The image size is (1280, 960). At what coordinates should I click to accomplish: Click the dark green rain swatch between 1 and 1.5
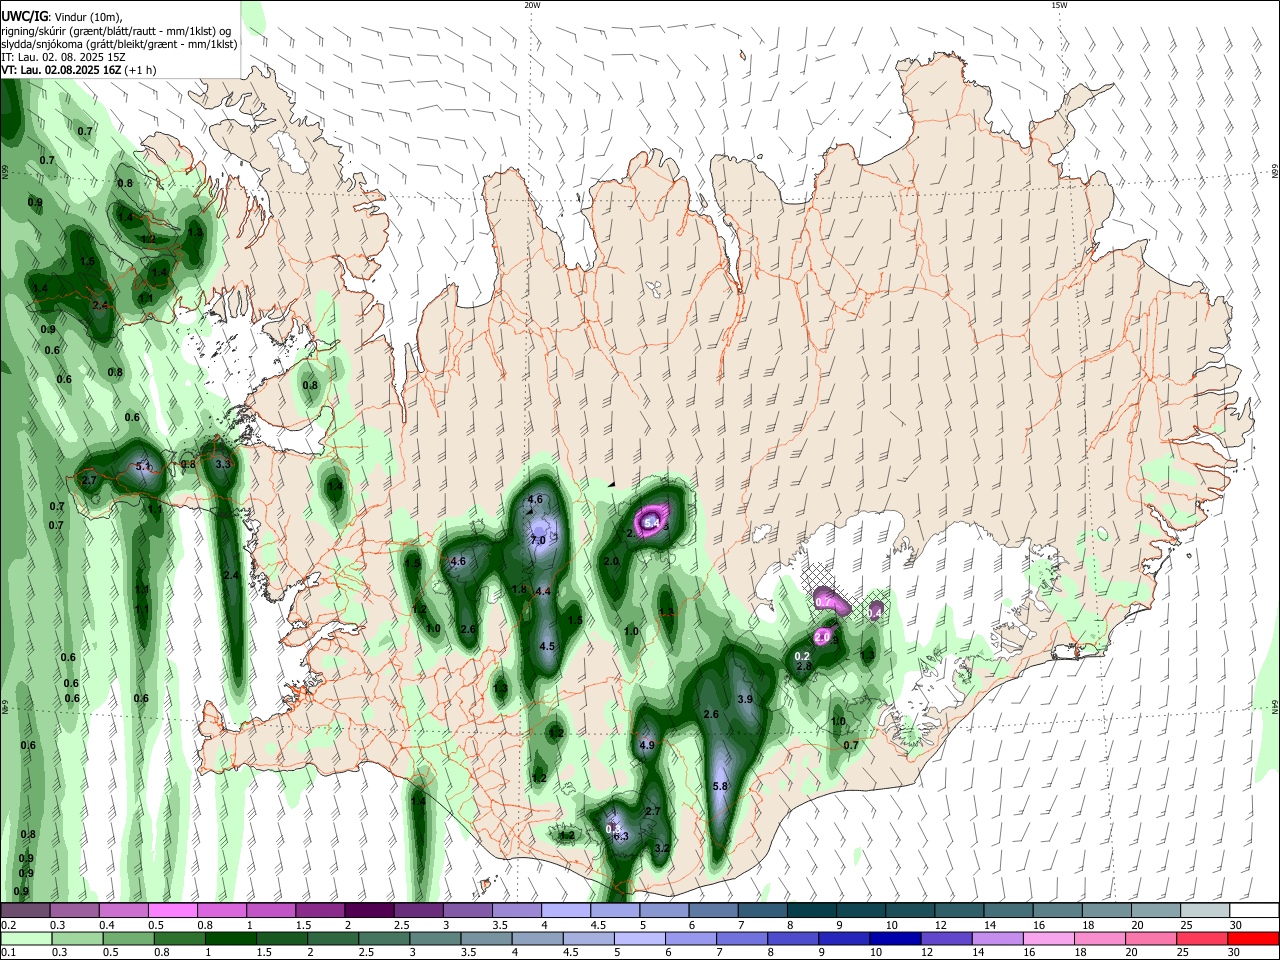231,938
